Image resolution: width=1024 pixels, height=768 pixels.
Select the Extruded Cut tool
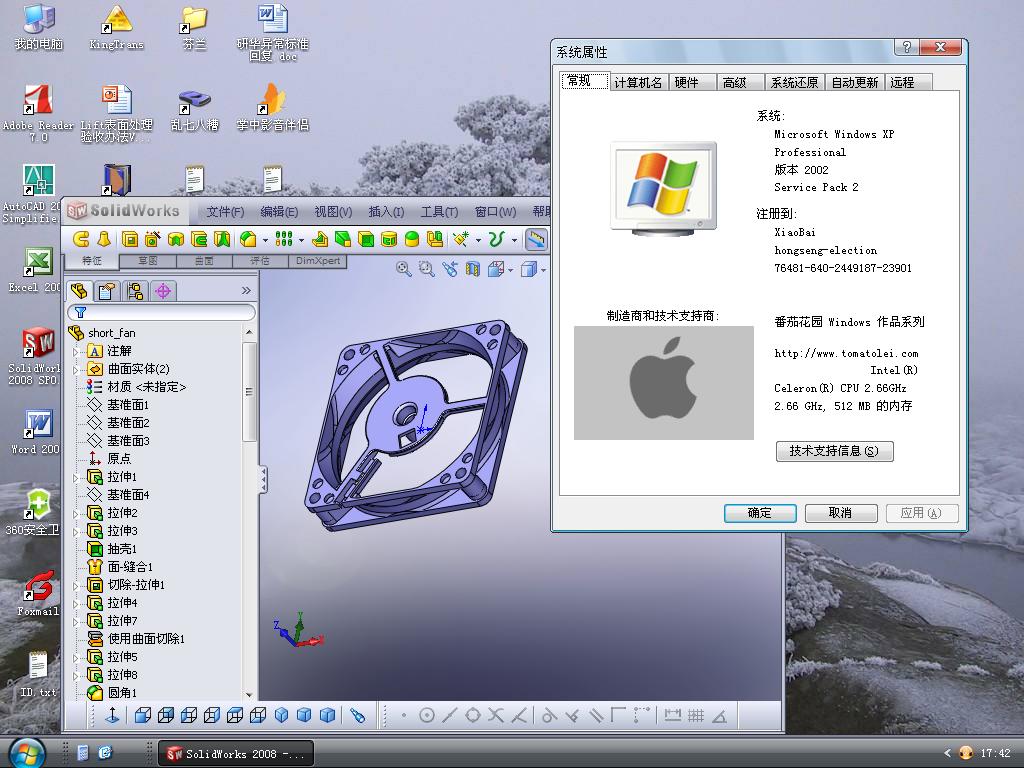click(129, 240)
